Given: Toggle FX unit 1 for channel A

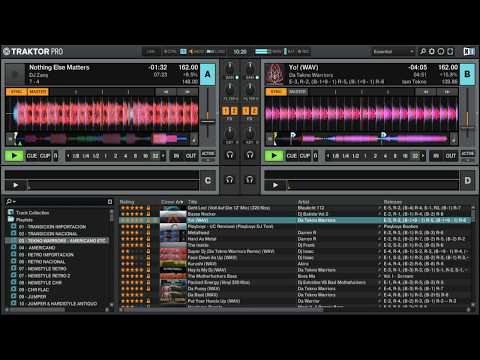Looking at the screenshot, I should coord(226,111).
